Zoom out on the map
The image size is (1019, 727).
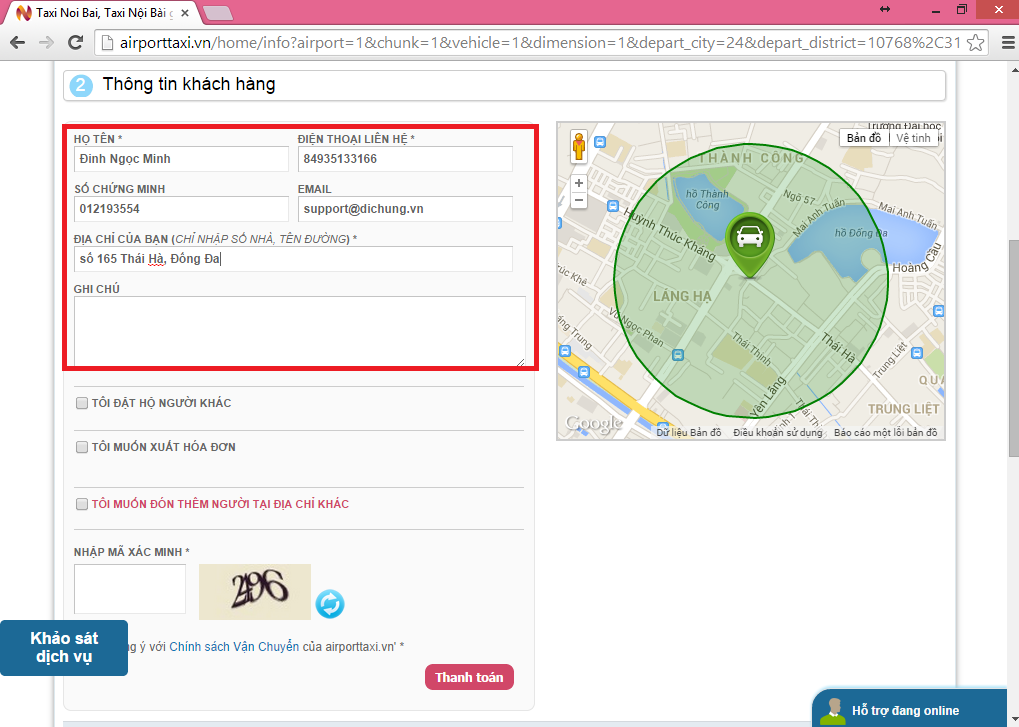[x=578, y=200]
